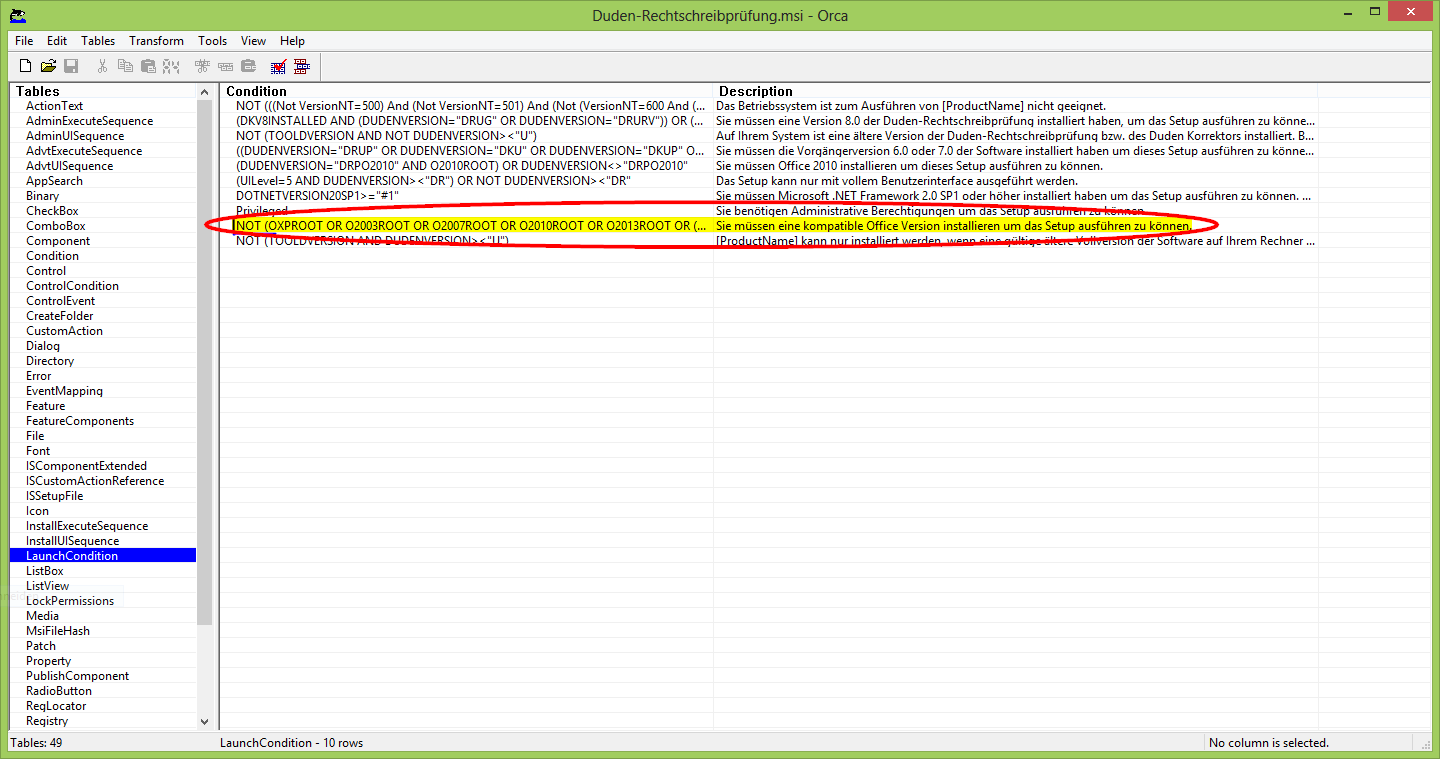The width and height of the screenshot is (1440, 759).
Task: Select the CustomAction table
Action: 64,331
